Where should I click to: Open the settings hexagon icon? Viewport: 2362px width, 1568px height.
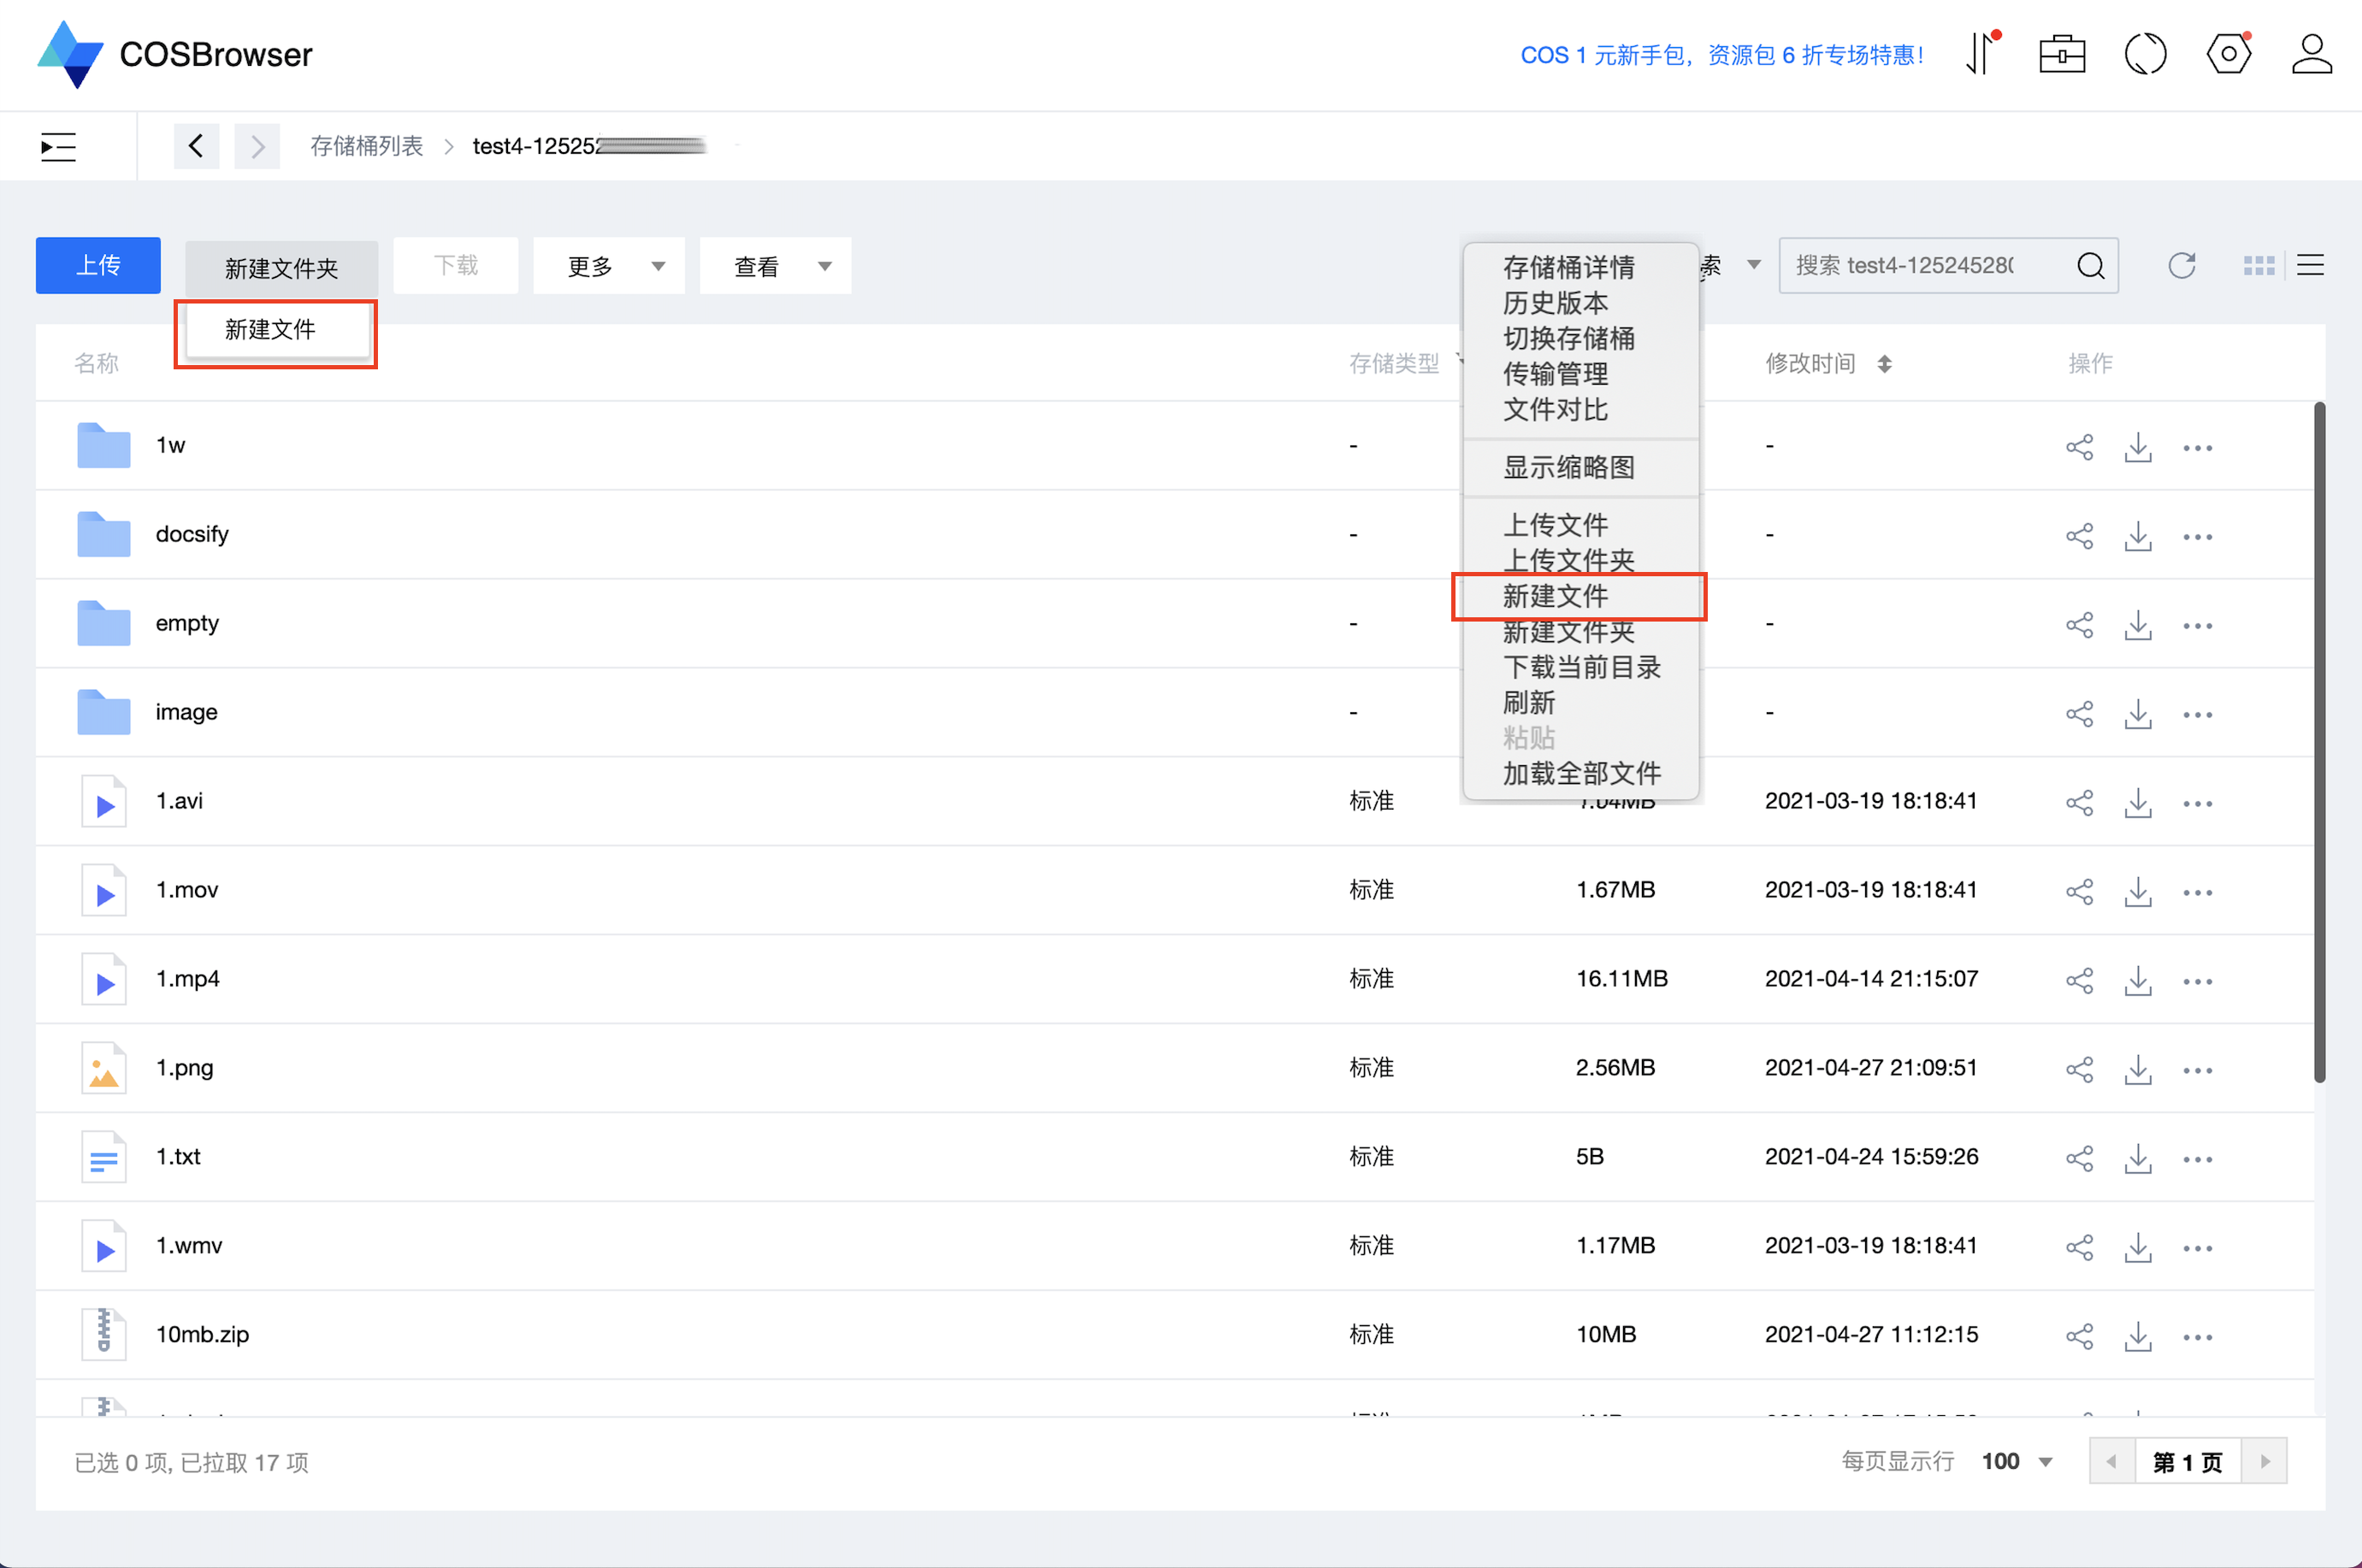tap(2228, 54)
